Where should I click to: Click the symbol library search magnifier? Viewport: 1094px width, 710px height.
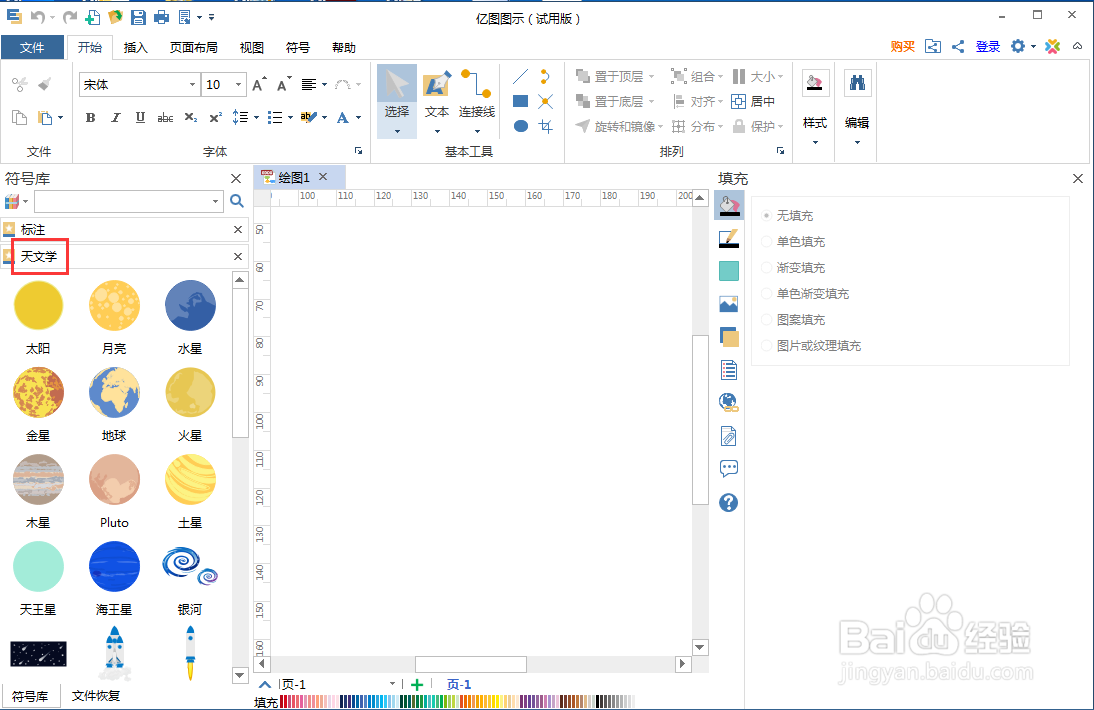point(237,202)
